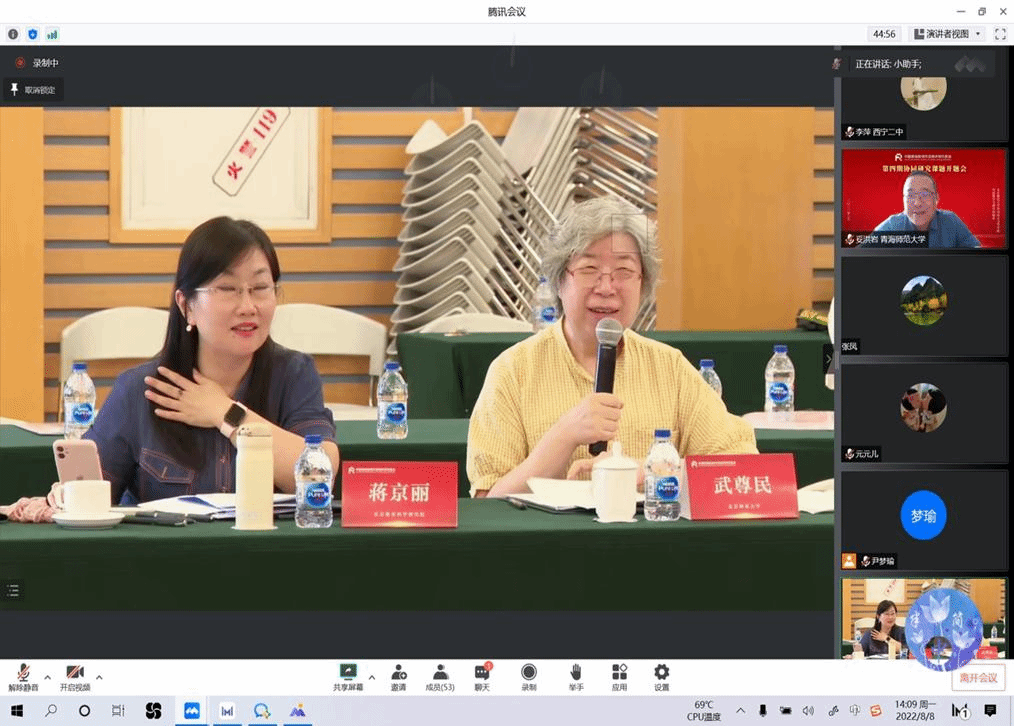Open the Invite (邀请) option

(399, 677)
